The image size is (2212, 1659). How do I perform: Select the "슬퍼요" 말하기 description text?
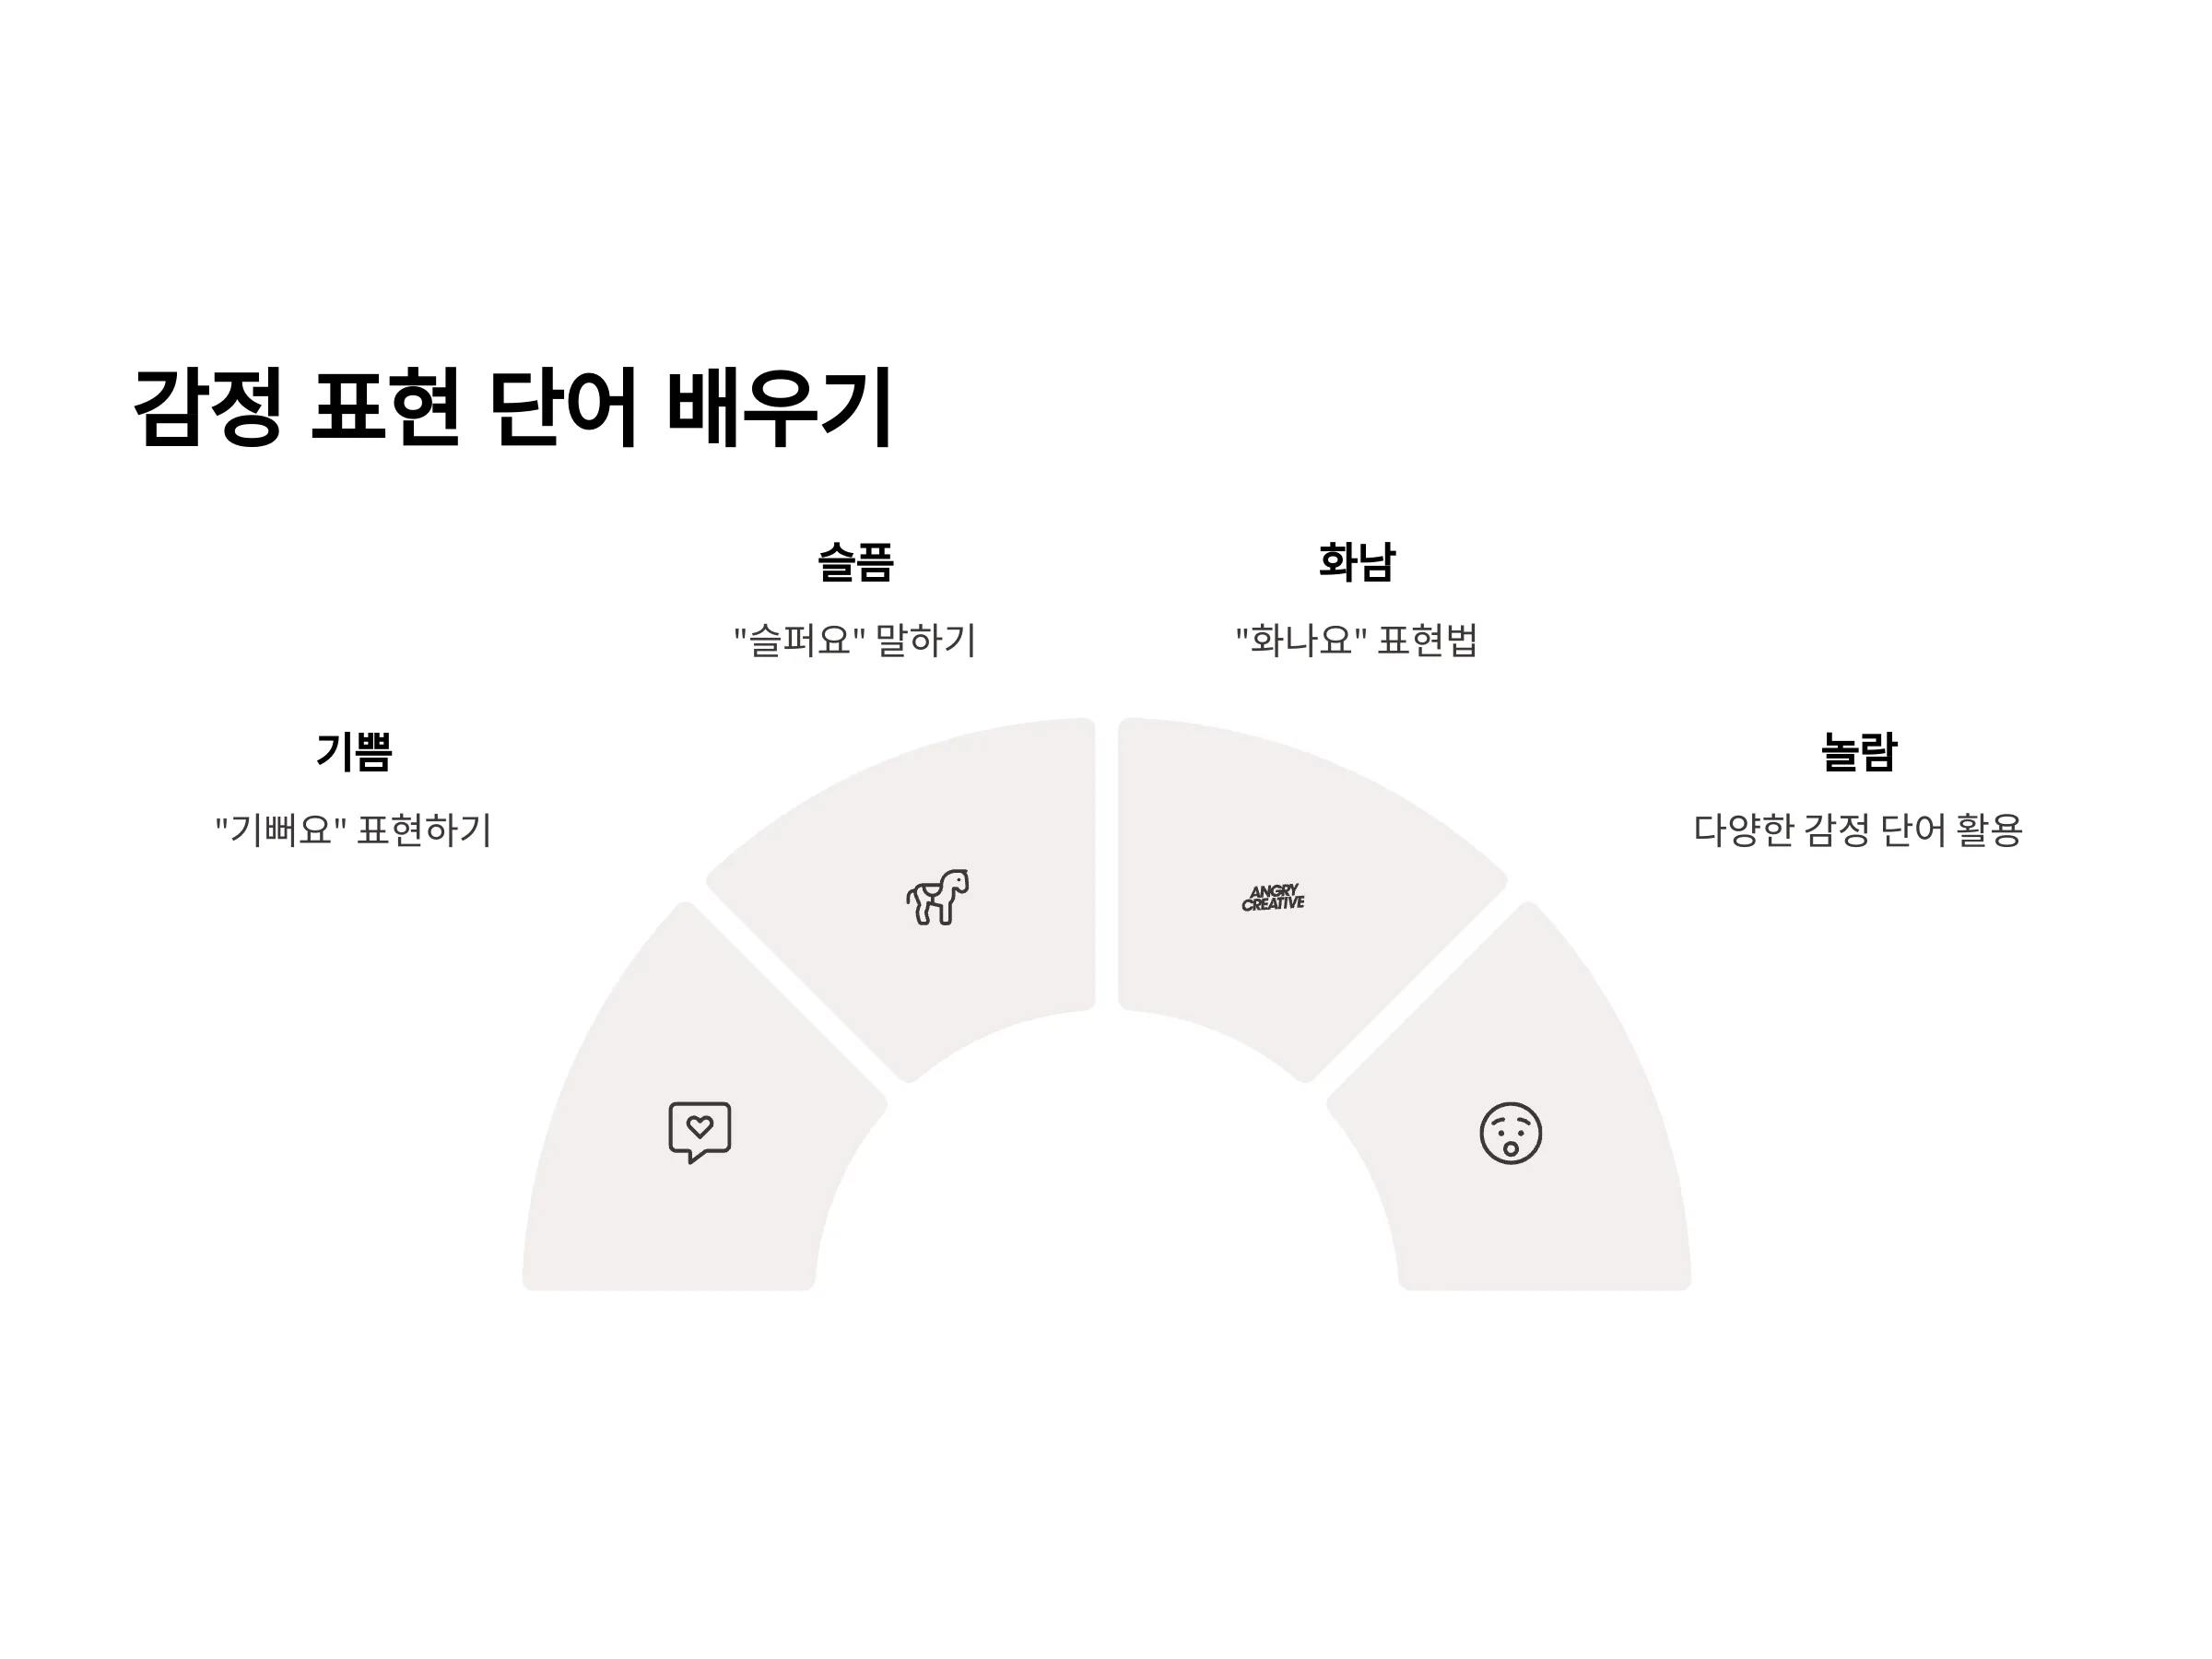(856, 640)
